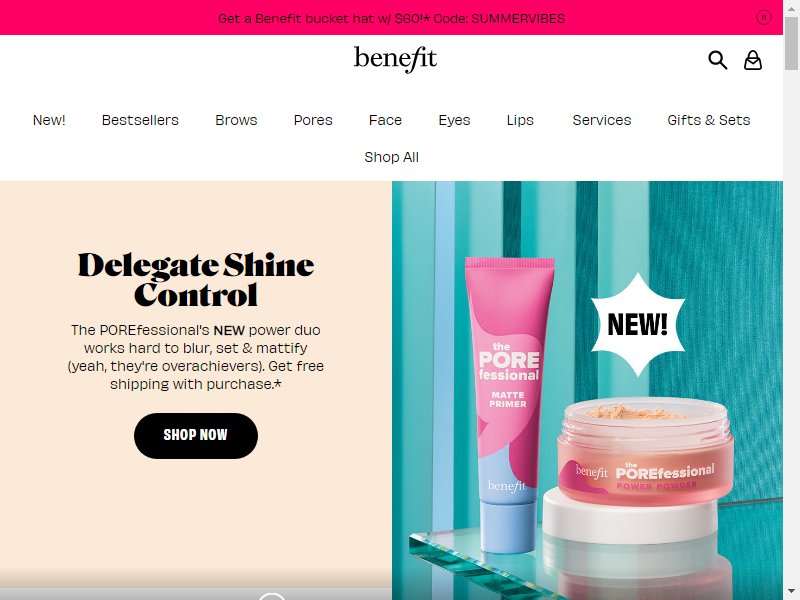Open the Face menu
Screen dimensions: 800x600
coord(385,120)
